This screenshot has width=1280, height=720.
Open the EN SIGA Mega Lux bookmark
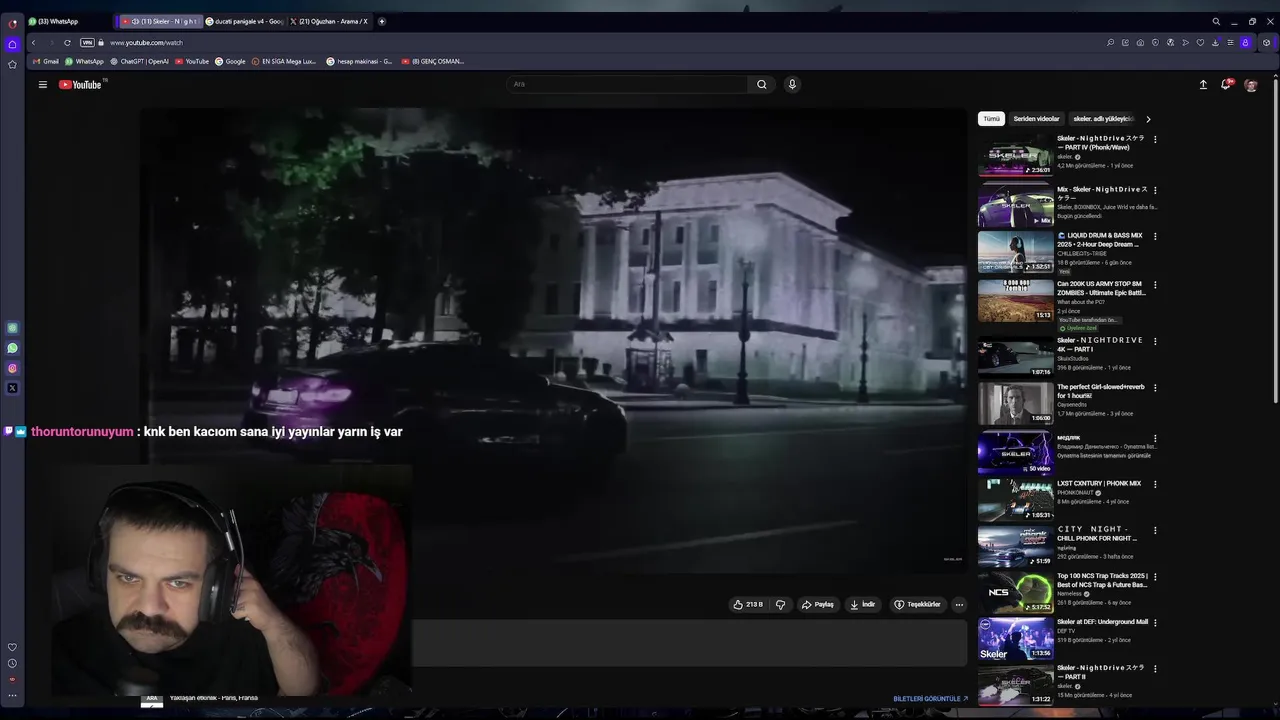tap(284, 61)
